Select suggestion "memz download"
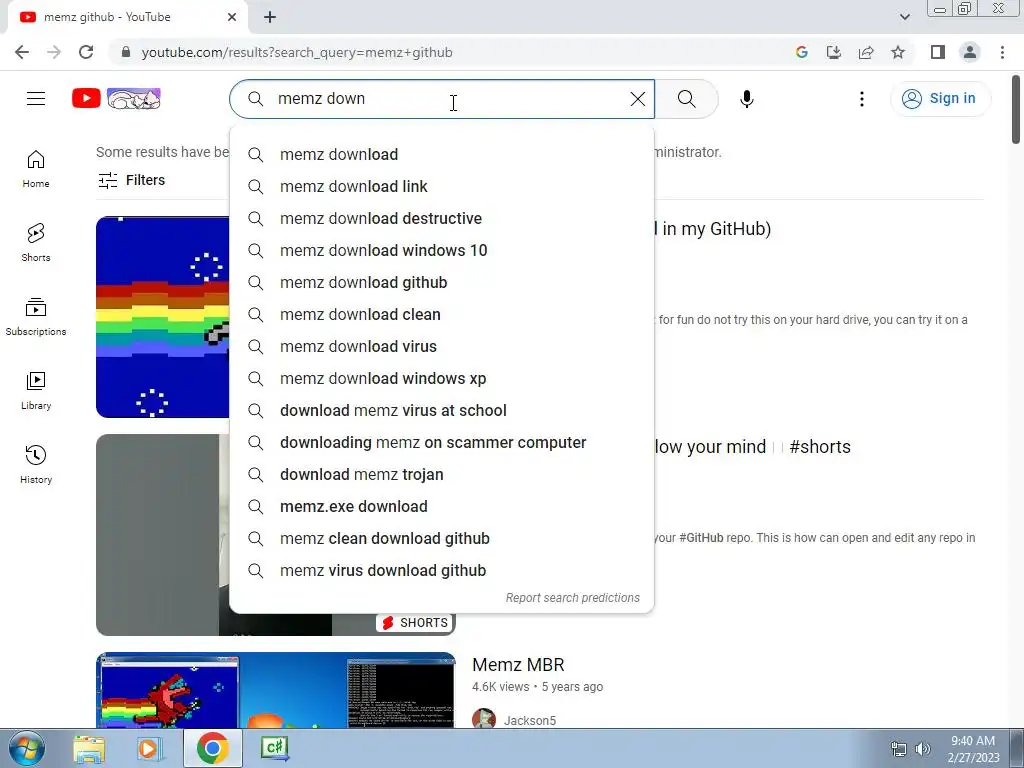The width and height of the screenshot is (1024, 768). tap(441, 154)
